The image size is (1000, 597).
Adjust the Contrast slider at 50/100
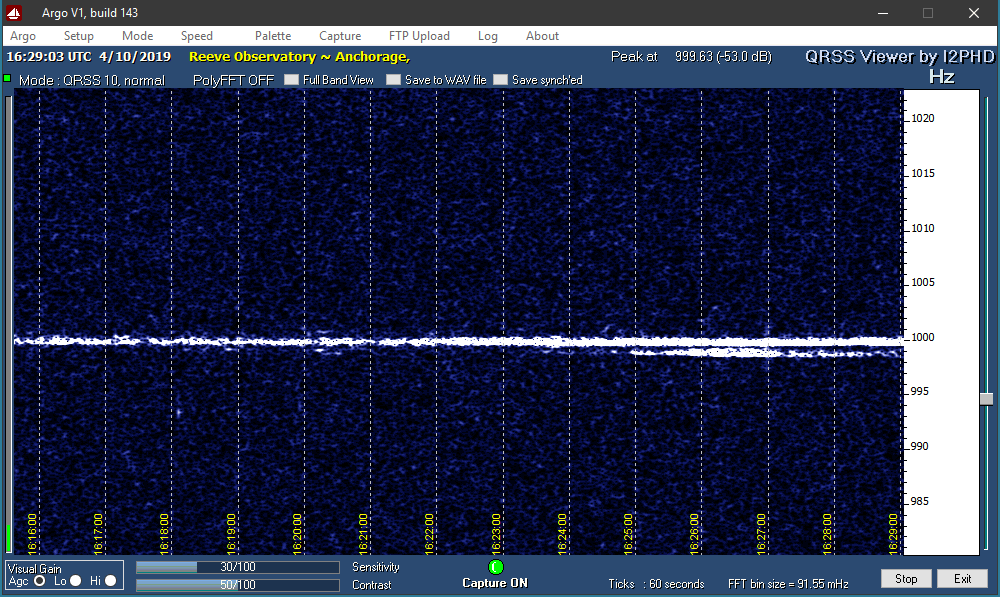(237, 585)
